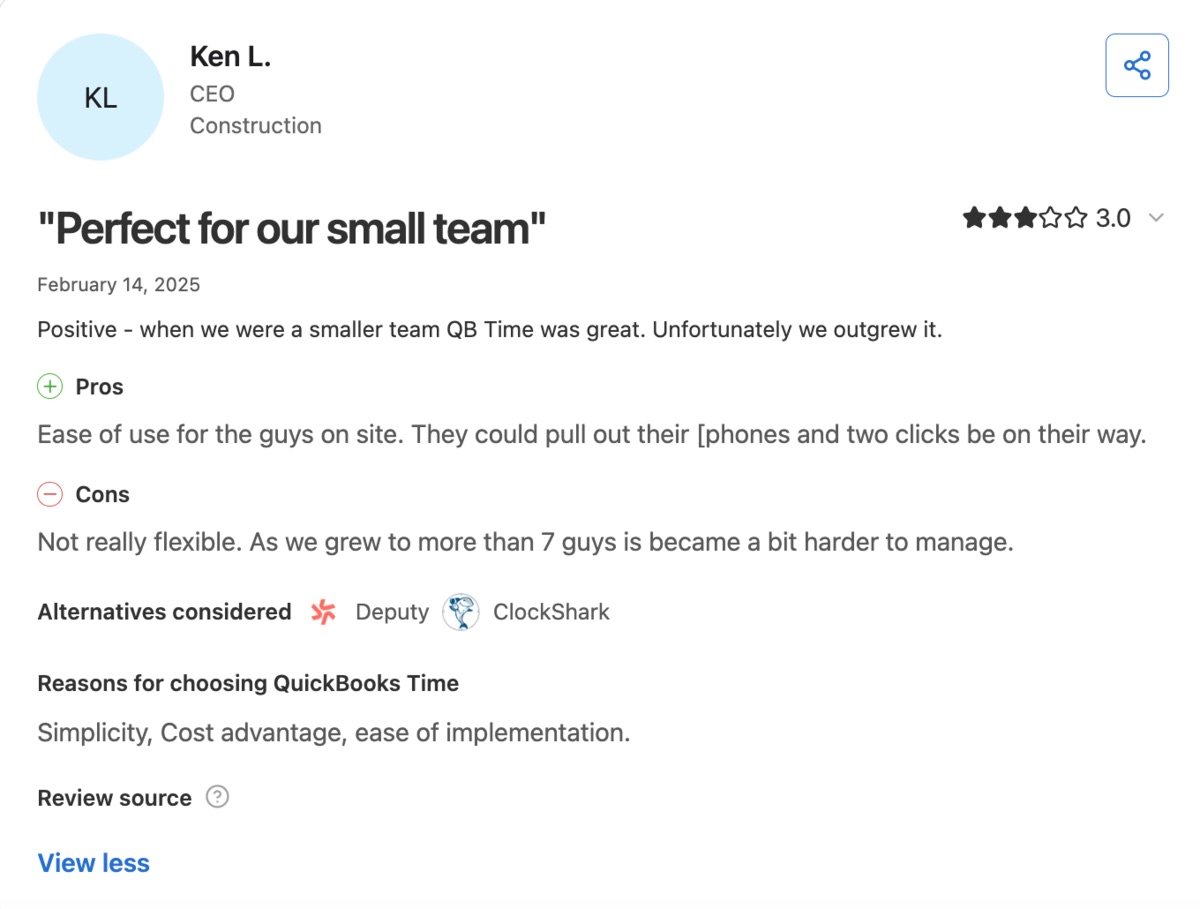1200x909 pixels.
Task: Click the Alternatives considered label
Action: pos(165,612)
